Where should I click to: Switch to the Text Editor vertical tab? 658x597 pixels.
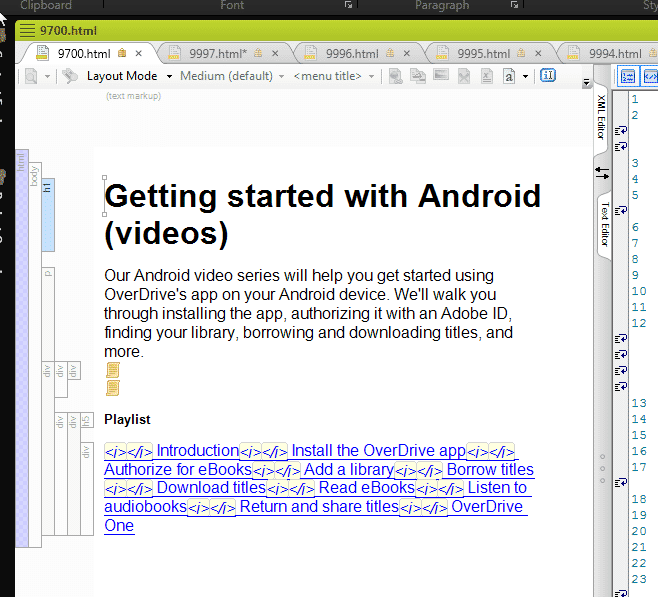point(604,224)
